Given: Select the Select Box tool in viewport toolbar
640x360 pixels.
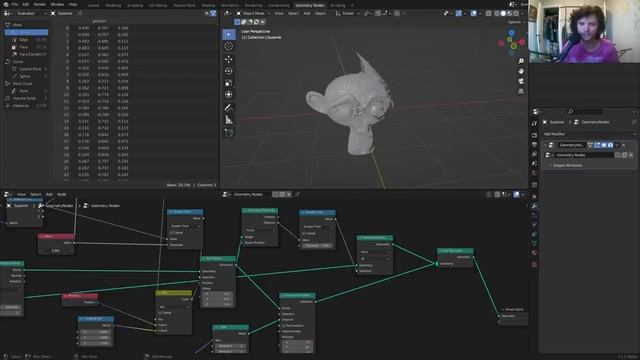Looking at the screenshot, I should click(229, 34).
